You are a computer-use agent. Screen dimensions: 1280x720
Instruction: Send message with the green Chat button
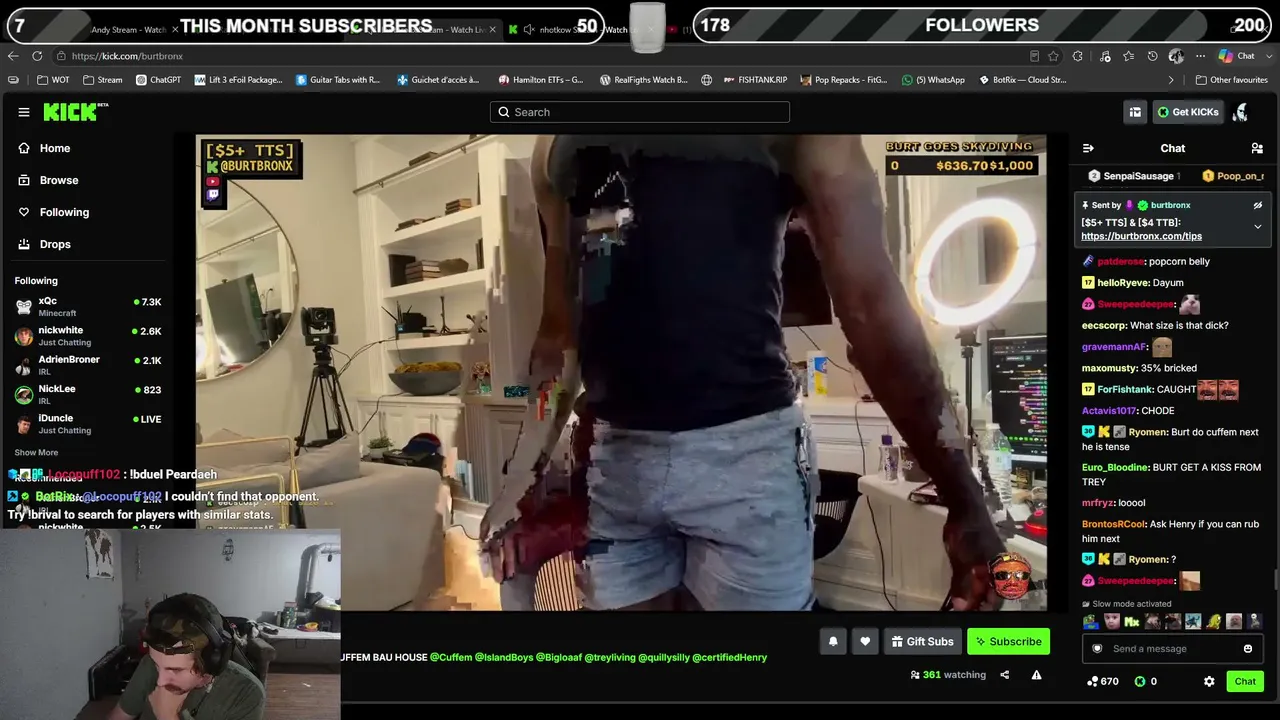tap(1245, 681)
